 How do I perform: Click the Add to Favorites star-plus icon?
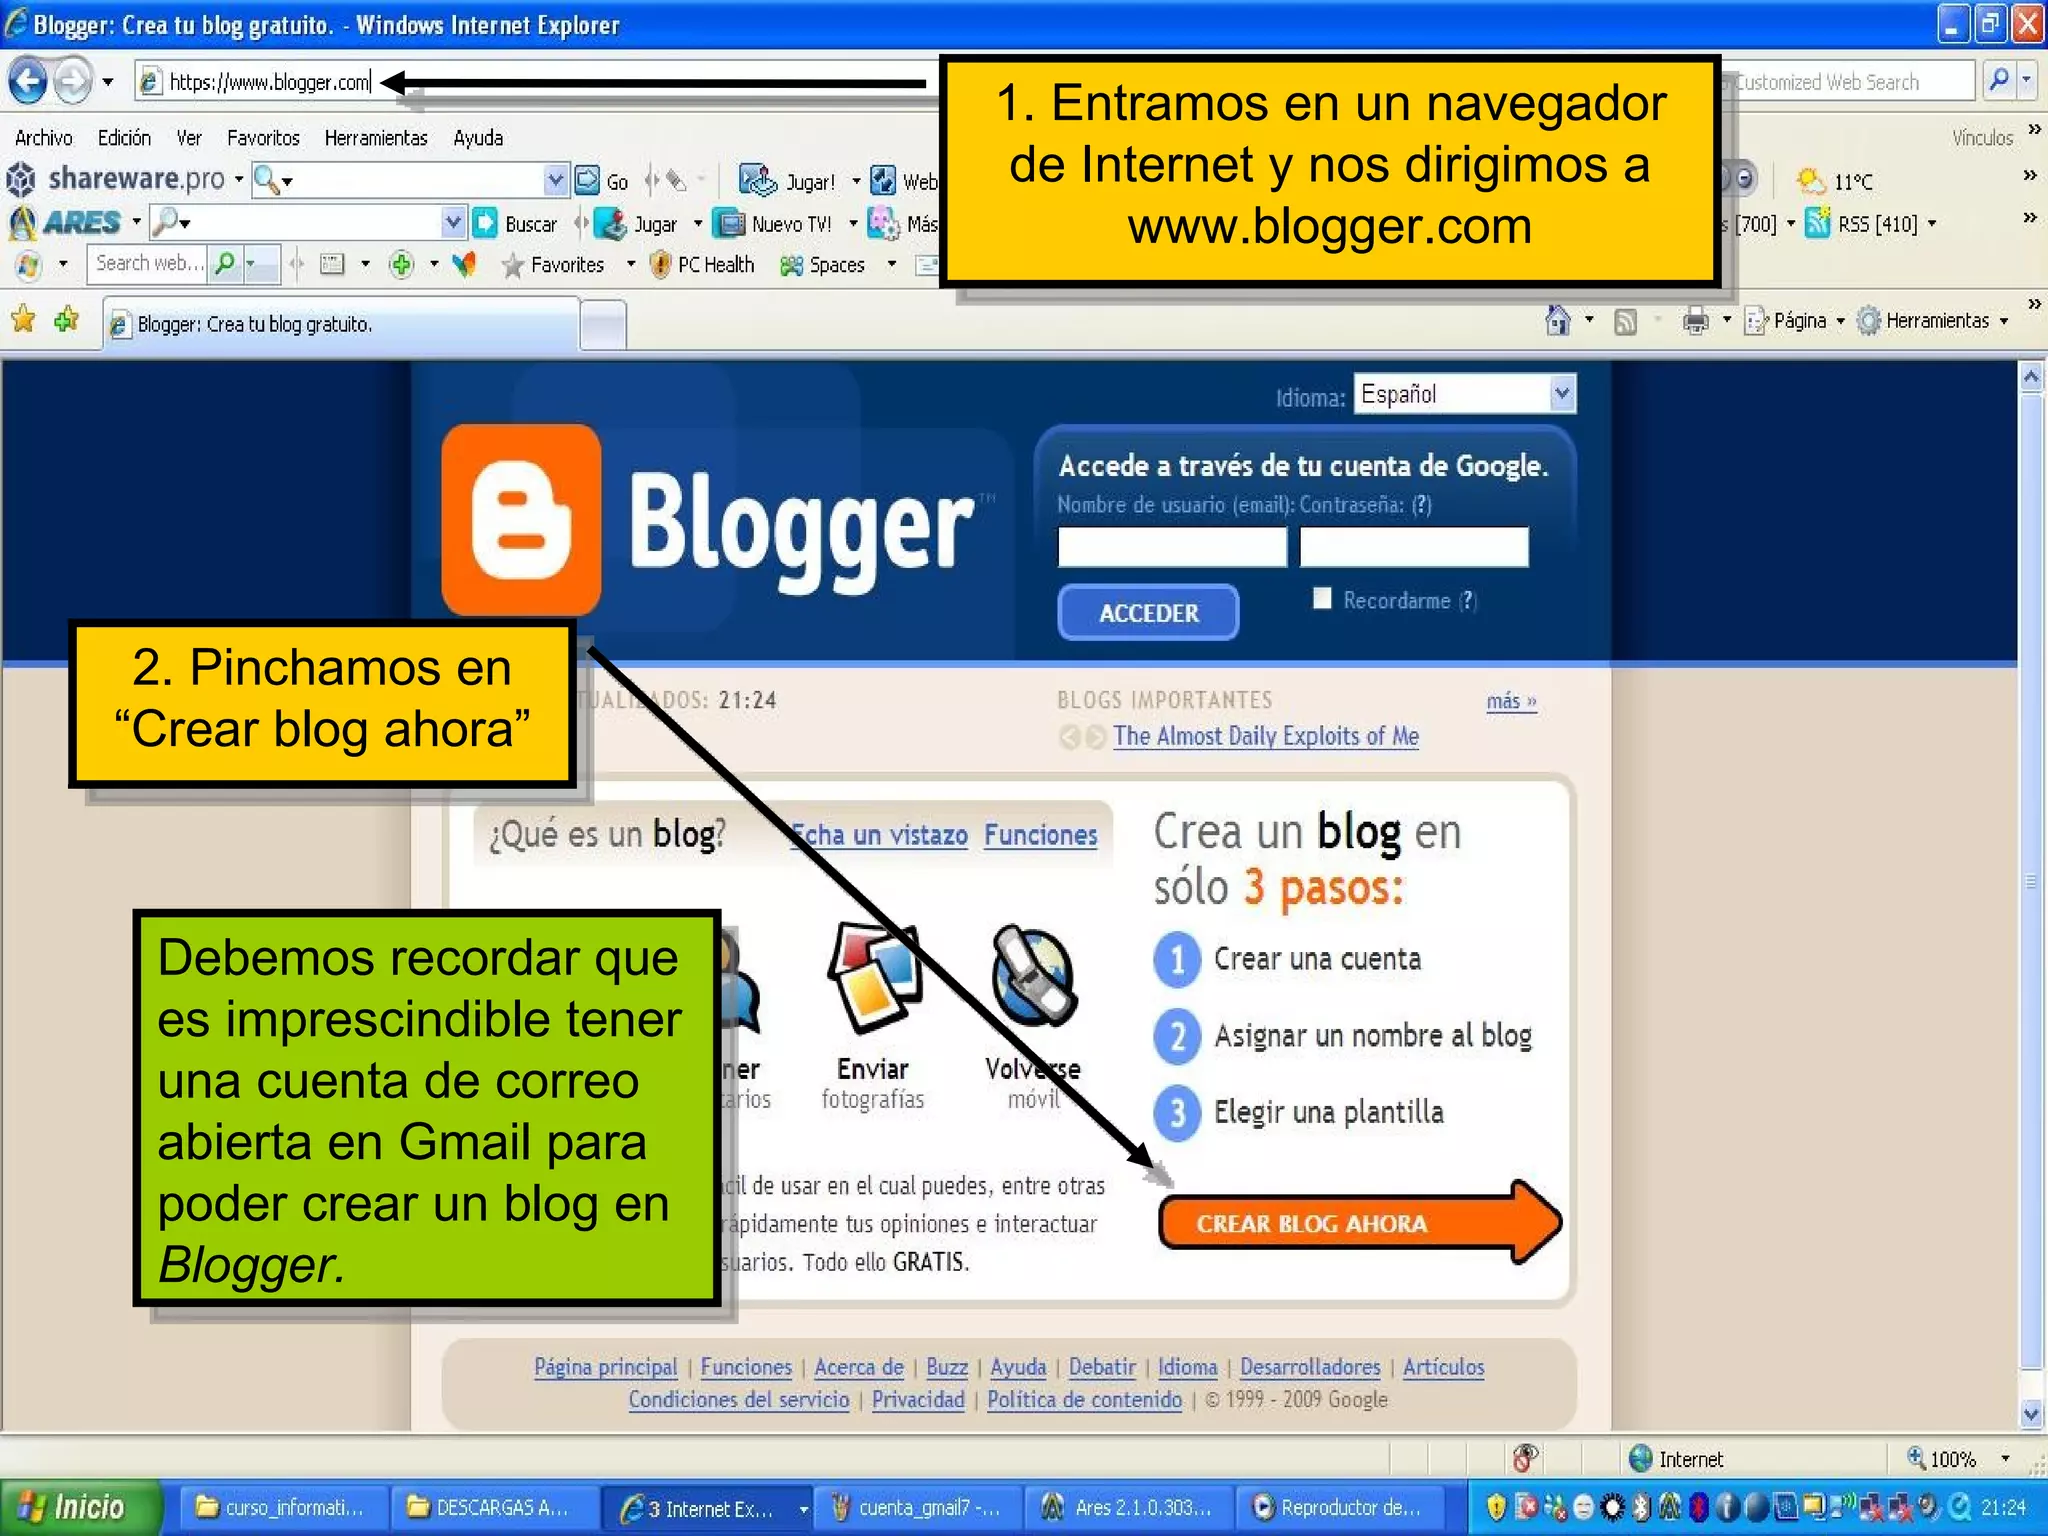(x=67, y=320)
